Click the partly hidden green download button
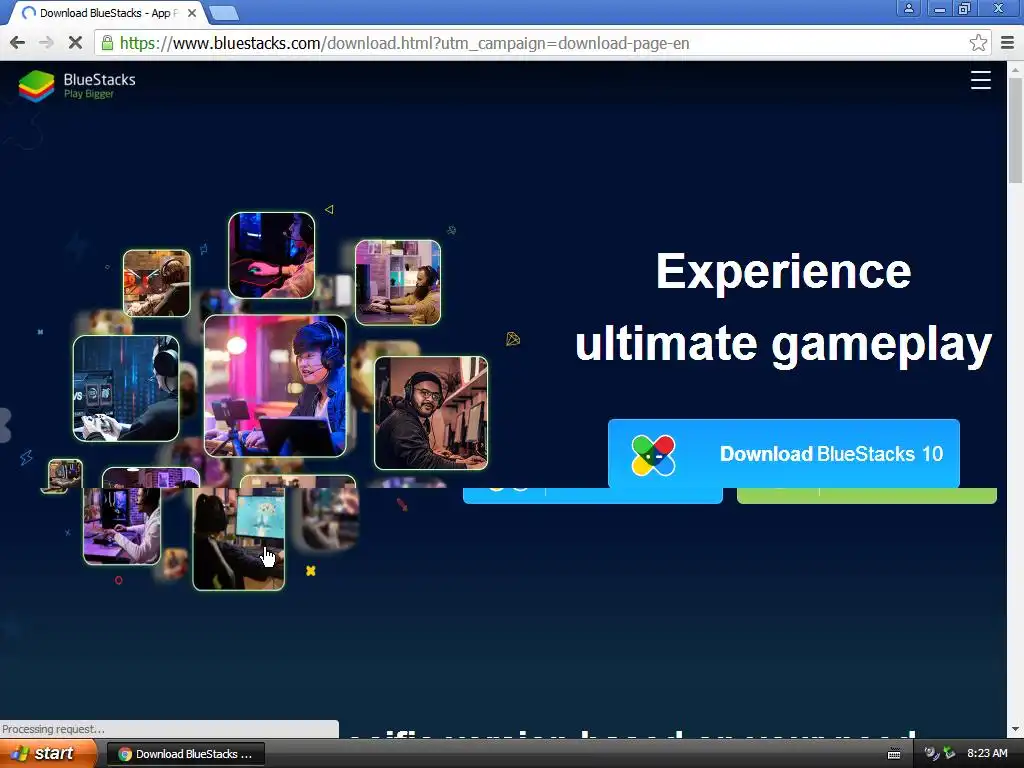 coord(867,496)
